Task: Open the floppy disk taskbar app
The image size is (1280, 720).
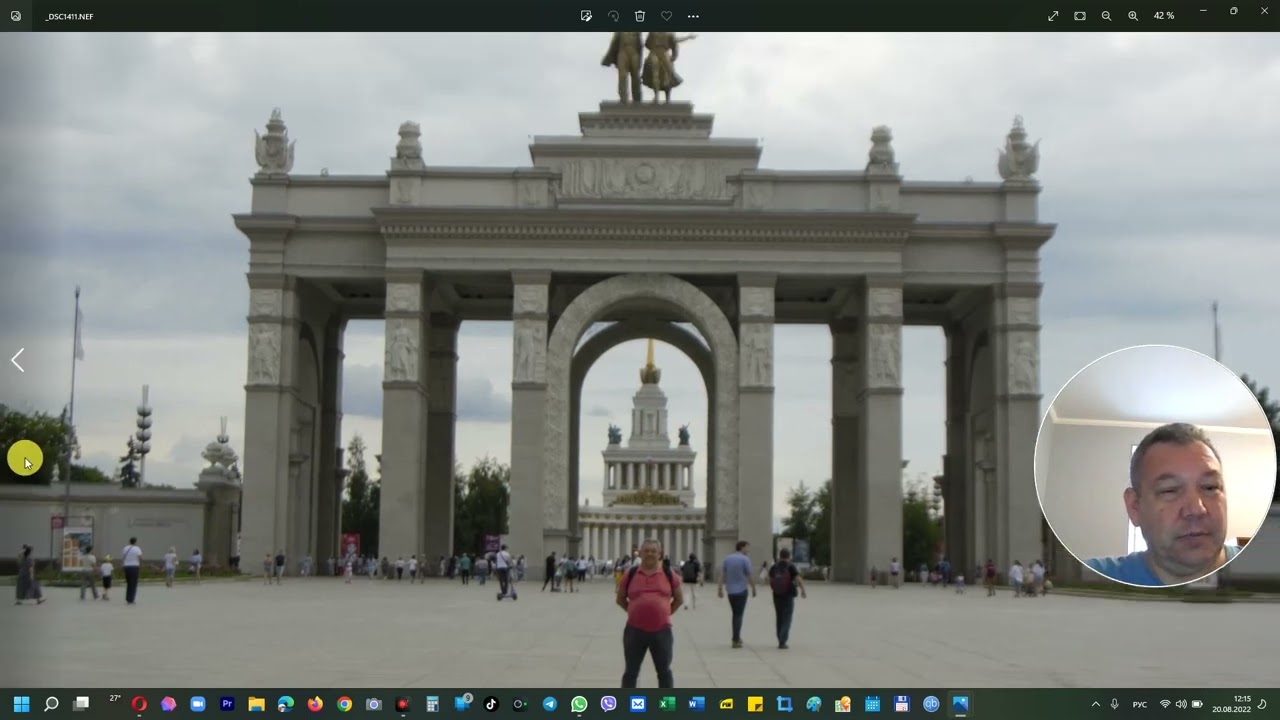Action: point(901,704)
